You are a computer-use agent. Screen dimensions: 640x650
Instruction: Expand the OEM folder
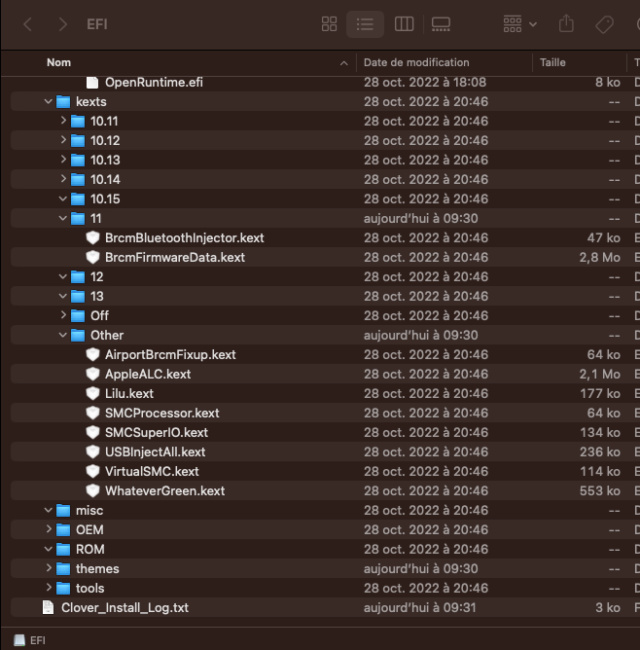pos(48,529)
